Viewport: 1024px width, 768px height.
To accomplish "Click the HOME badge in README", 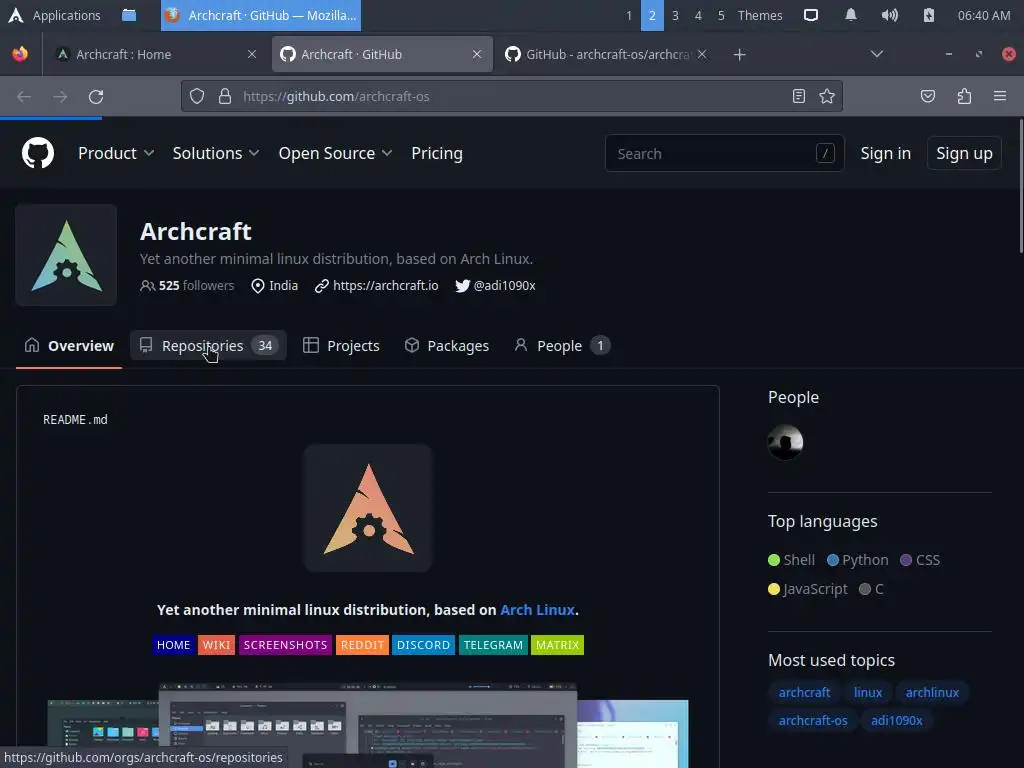I will [173, 645].
